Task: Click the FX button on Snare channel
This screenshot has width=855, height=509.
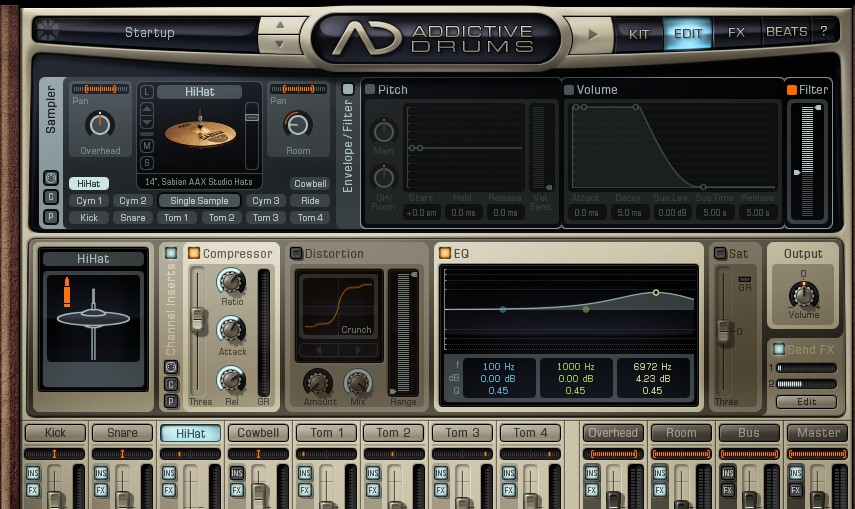Action: 101,490
